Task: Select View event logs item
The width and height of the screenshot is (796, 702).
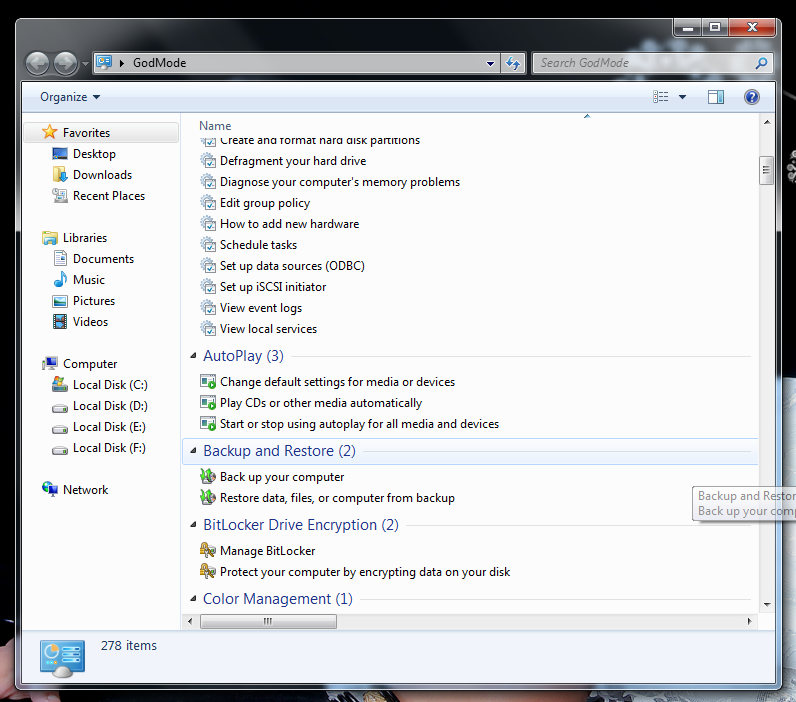Action: tap(261, 308)
